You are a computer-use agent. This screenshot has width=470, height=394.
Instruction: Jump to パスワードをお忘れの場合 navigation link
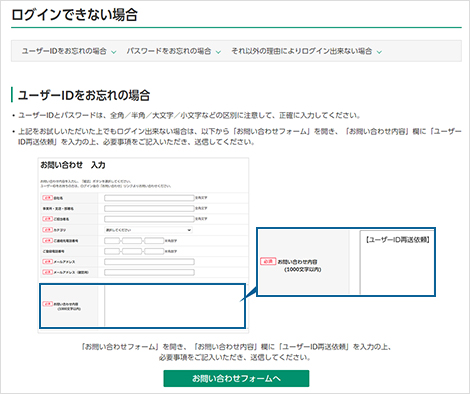click(169, 51)
